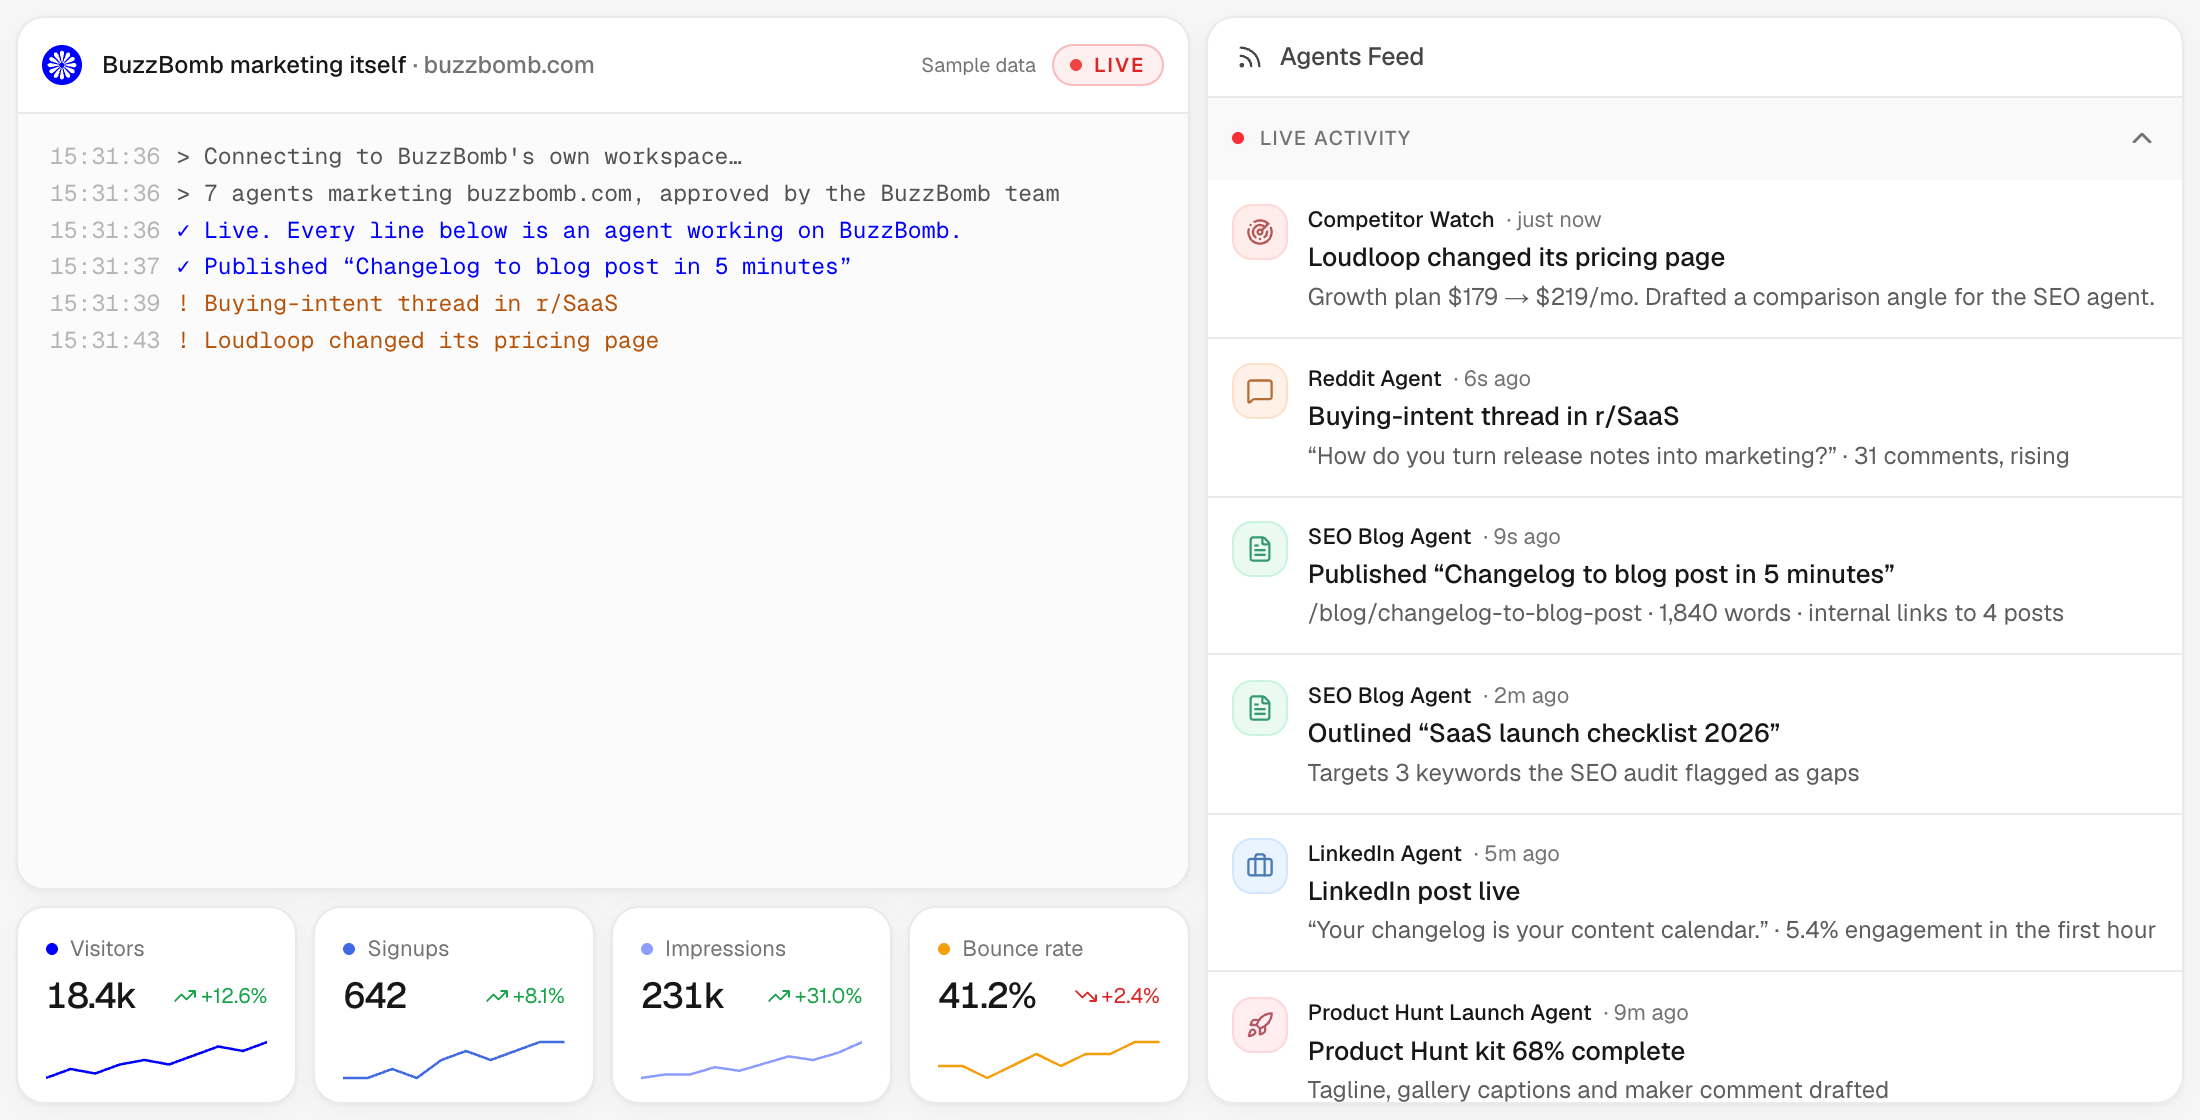
Task: Click the 'Reddit Agent' agent name
Action: pyautogui.click(x=1374, y=379)
